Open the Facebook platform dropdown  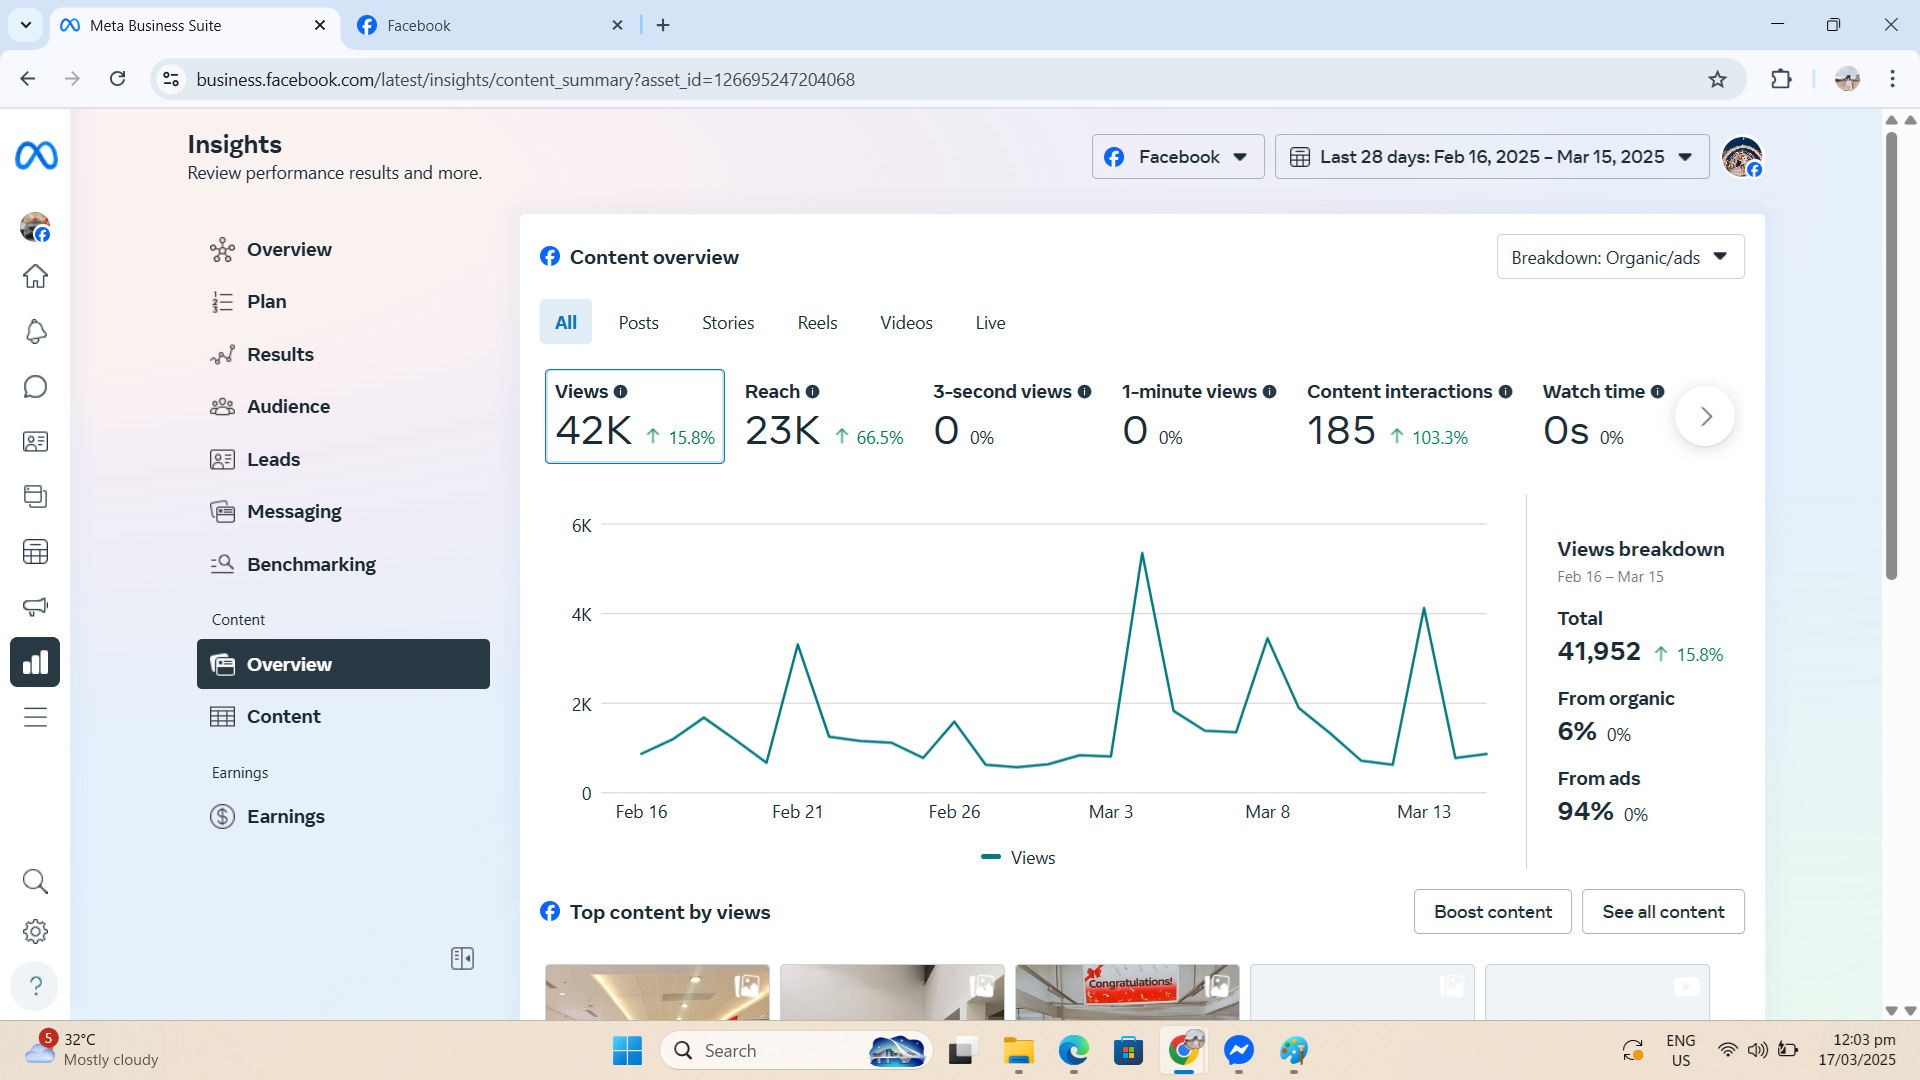click(1177, 157)
